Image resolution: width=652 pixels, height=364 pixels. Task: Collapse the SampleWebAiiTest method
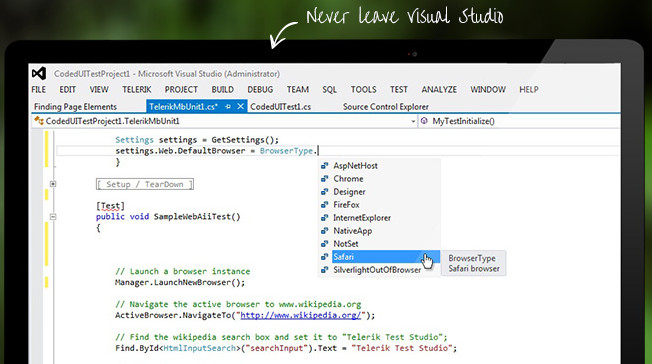[x=53, y=217]
